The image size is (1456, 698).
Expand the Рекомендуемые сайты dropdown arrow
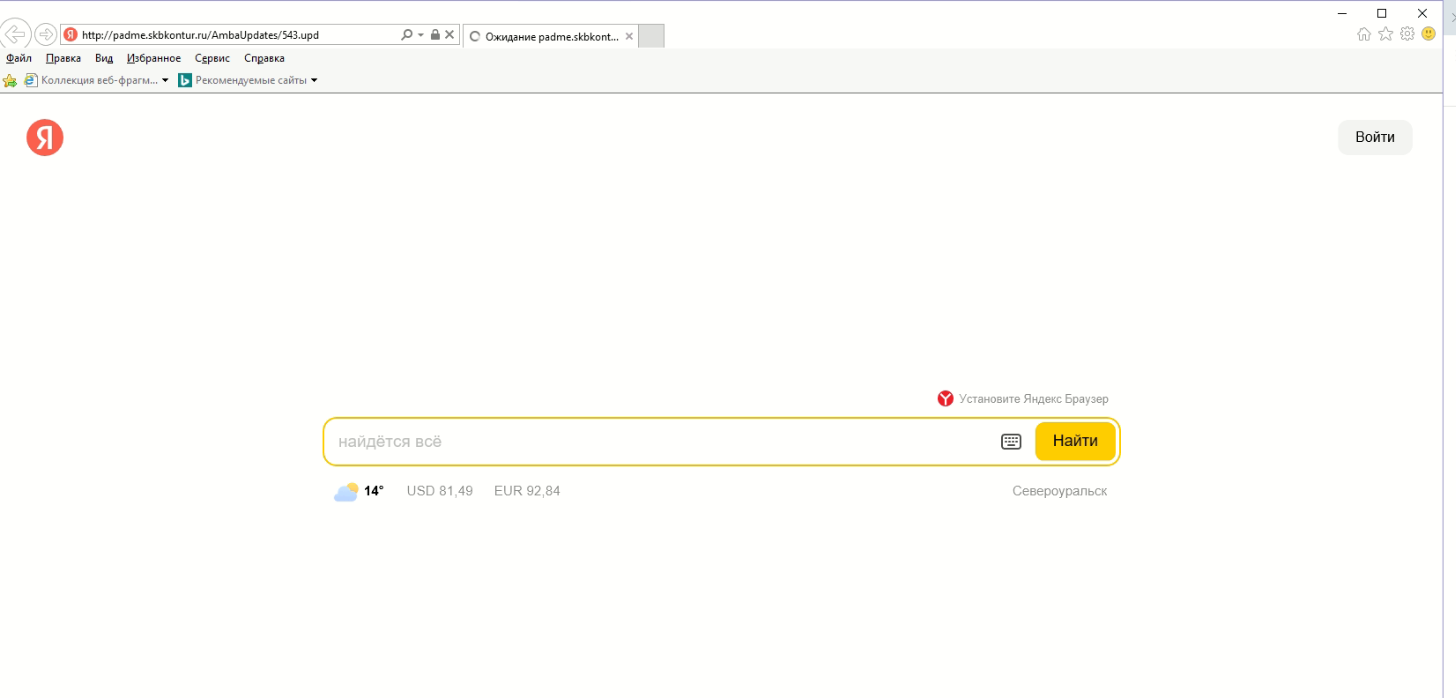tap(314, 80)
